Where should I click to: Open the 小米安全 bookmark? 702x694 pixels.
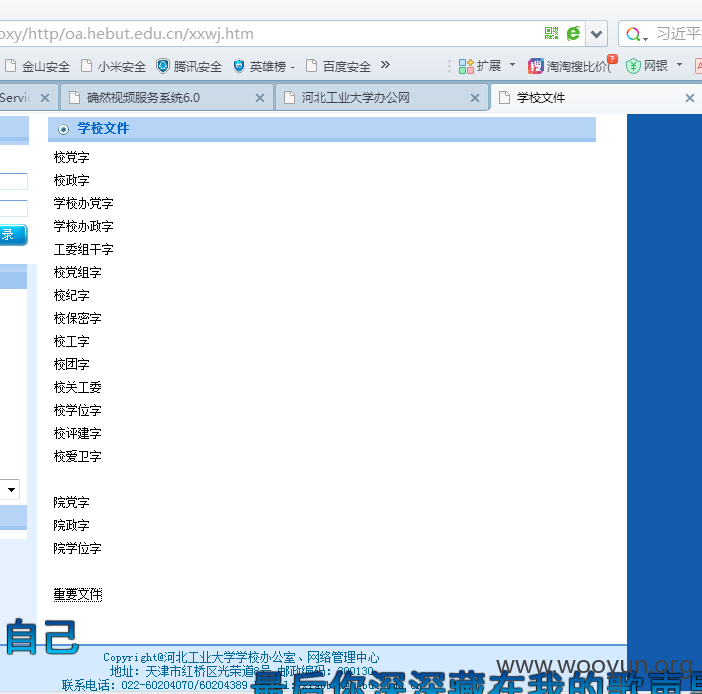click(114, 66)
